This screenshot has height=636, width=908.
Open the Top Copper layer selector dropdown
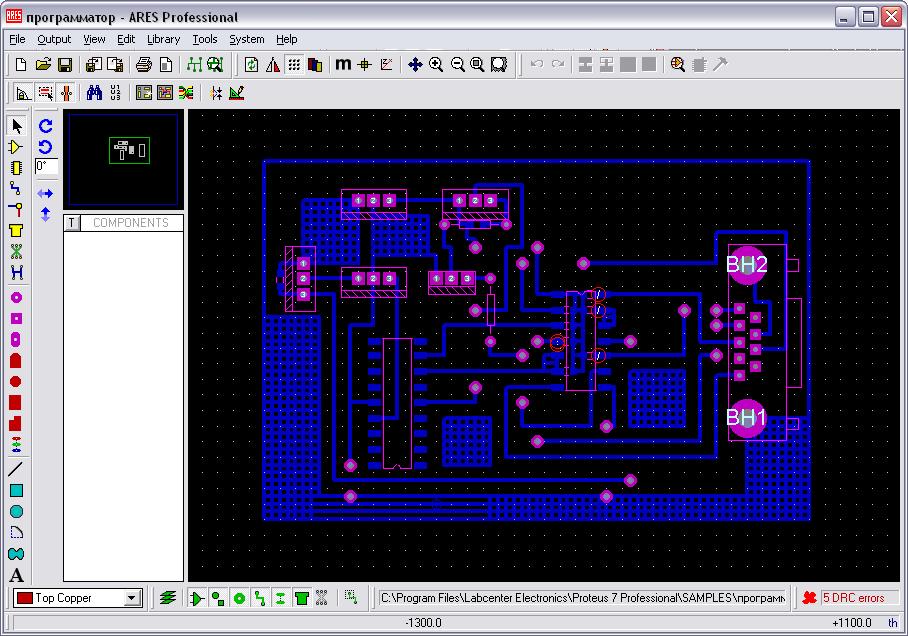(133, 598)
